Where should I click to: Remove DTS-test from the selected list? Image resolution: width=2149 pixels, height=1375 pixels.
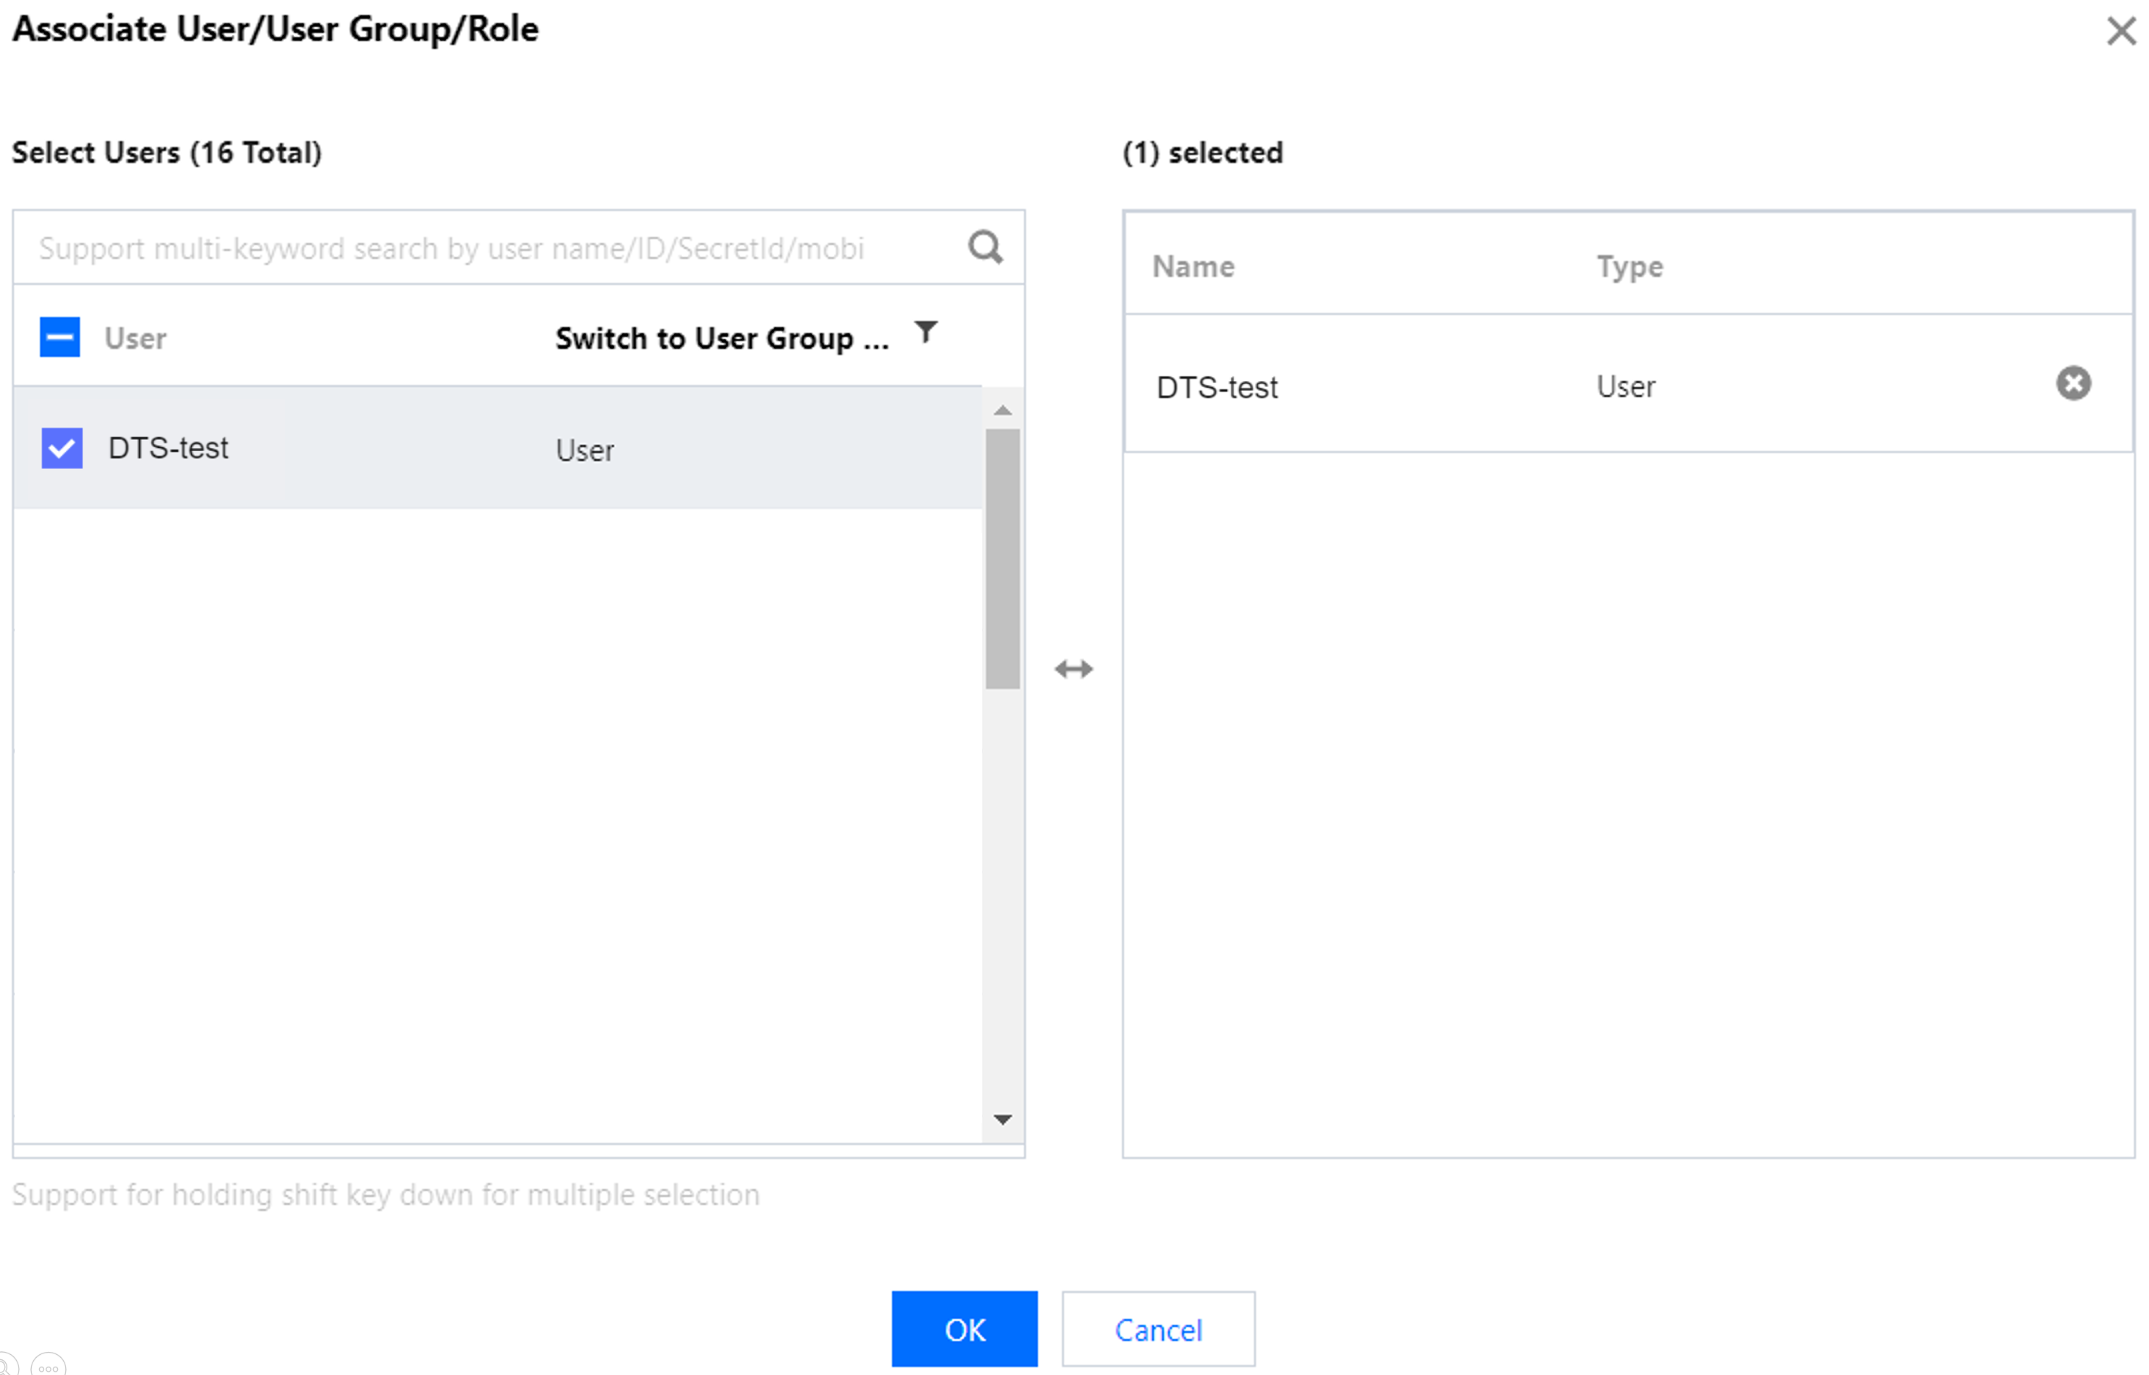pos(2072,384)
